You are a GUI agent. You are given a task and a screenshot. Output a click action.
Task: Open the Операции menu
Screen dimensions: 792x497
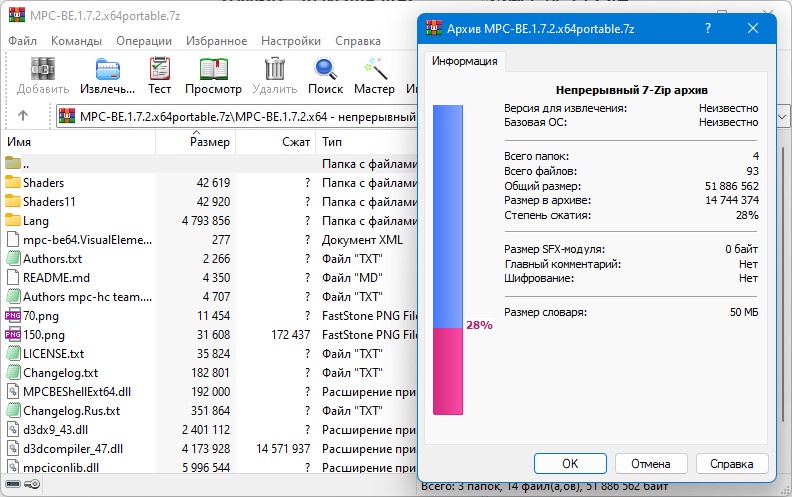tap(144, 41)
